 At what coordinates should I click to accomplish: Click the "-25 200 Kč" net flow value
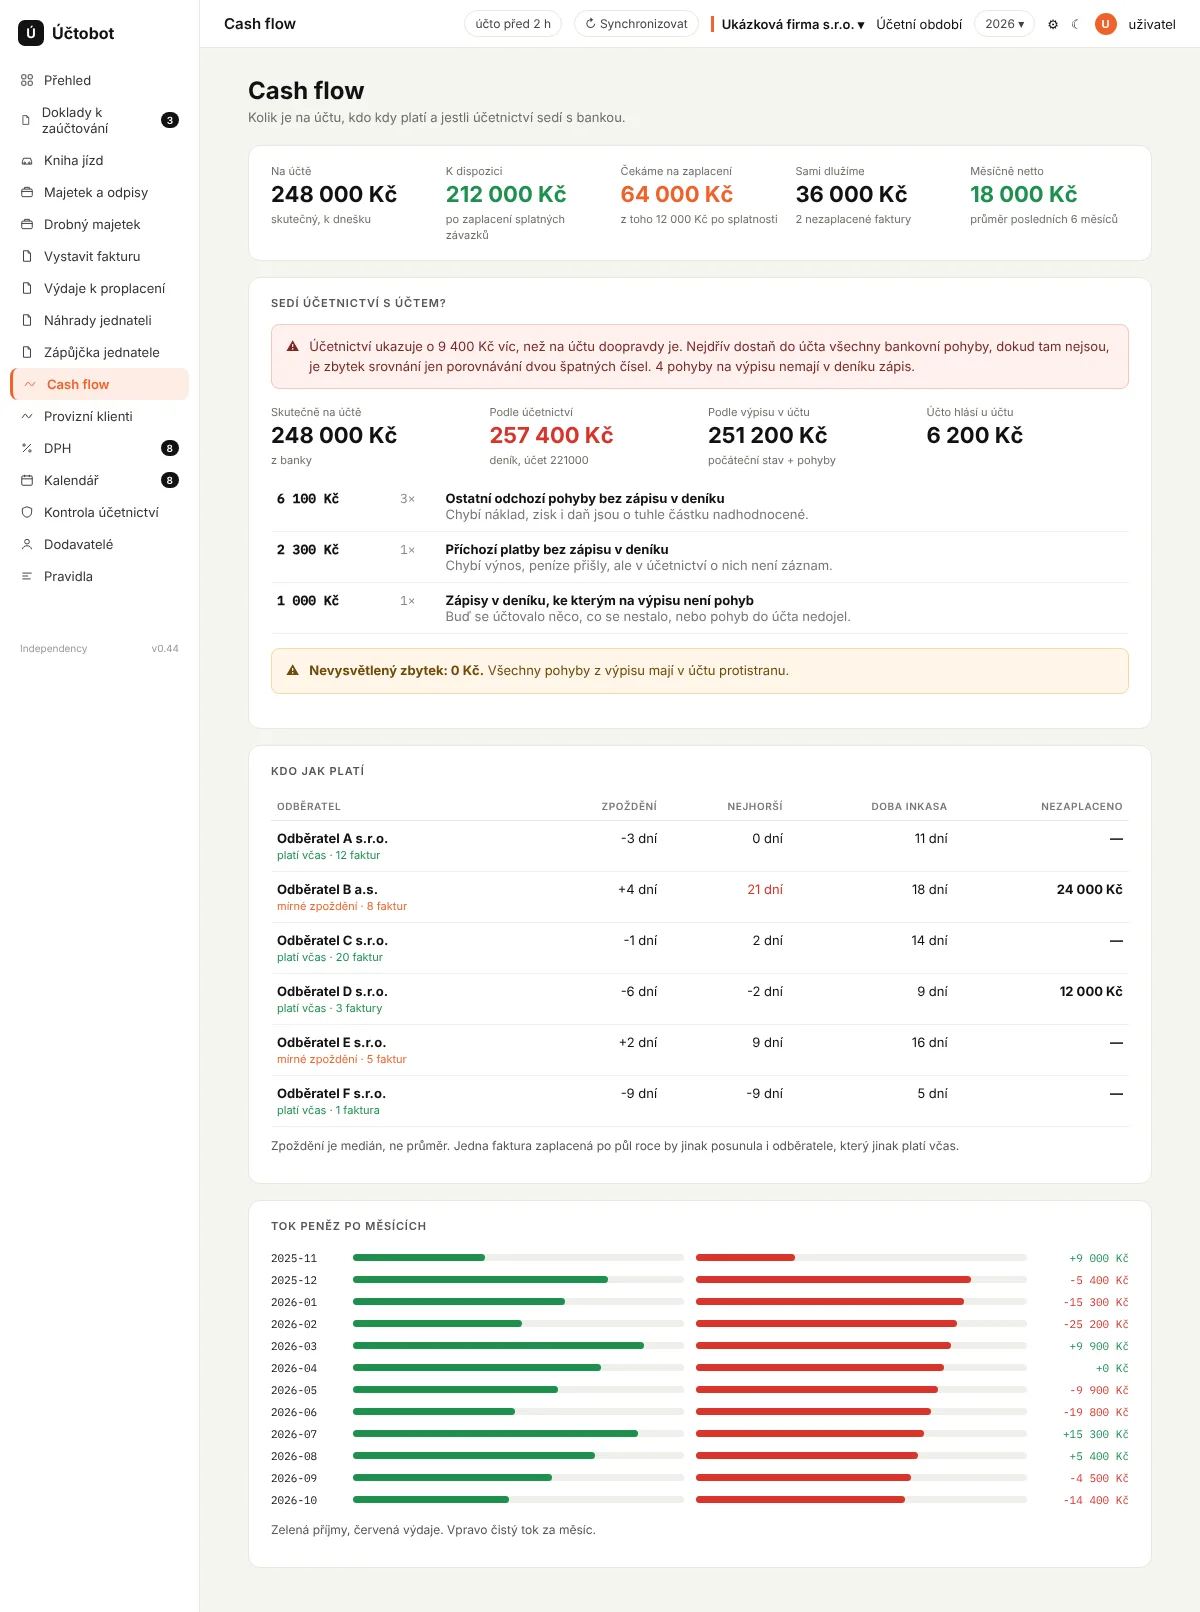point(1096,1324)
